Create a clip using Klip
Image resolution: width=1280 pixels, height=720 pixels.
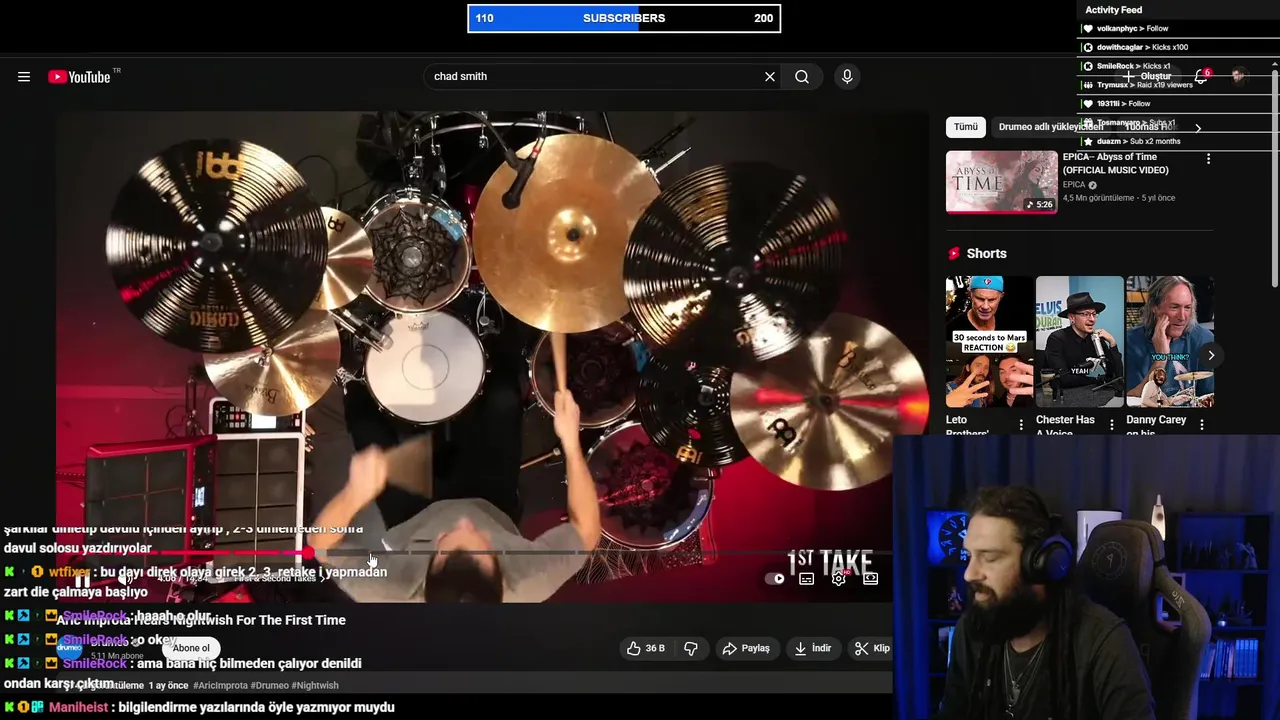[871, 648]
